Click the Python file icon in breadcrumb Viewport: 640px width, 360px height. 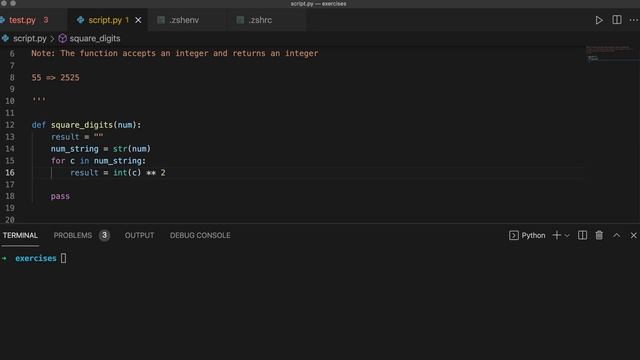[x=5, y=38]
